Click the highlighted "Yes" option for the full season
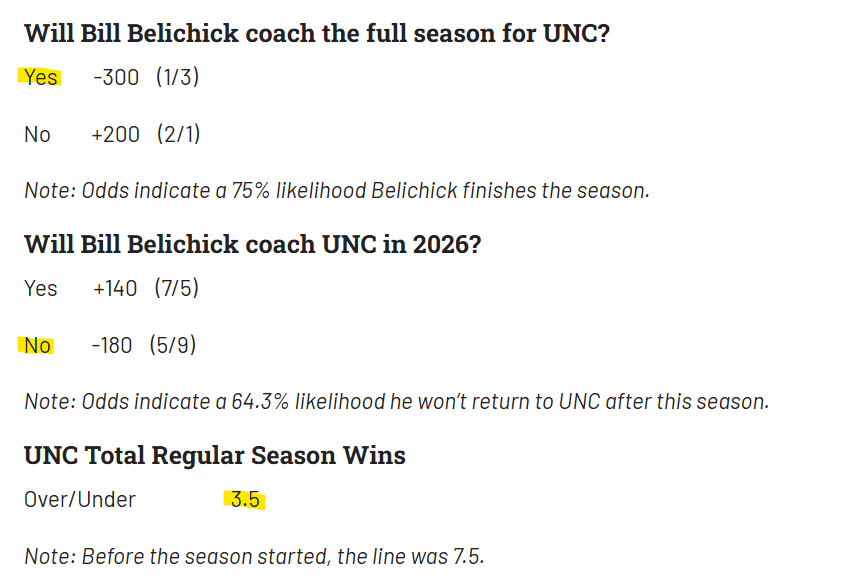Viewport: 847px width, 577px height. [41, 77]
